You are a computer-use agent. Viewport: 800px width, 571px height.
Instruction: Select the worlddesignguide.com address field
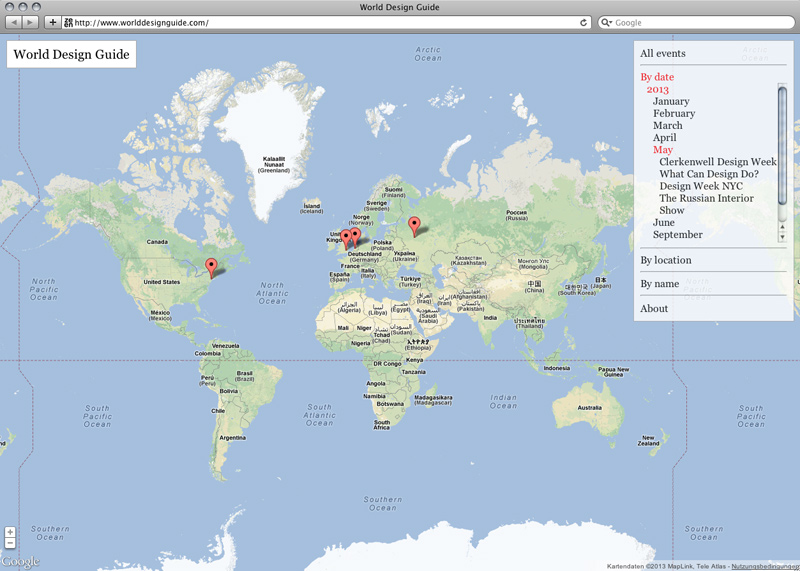pyautogui.click(x=327, y=22)
